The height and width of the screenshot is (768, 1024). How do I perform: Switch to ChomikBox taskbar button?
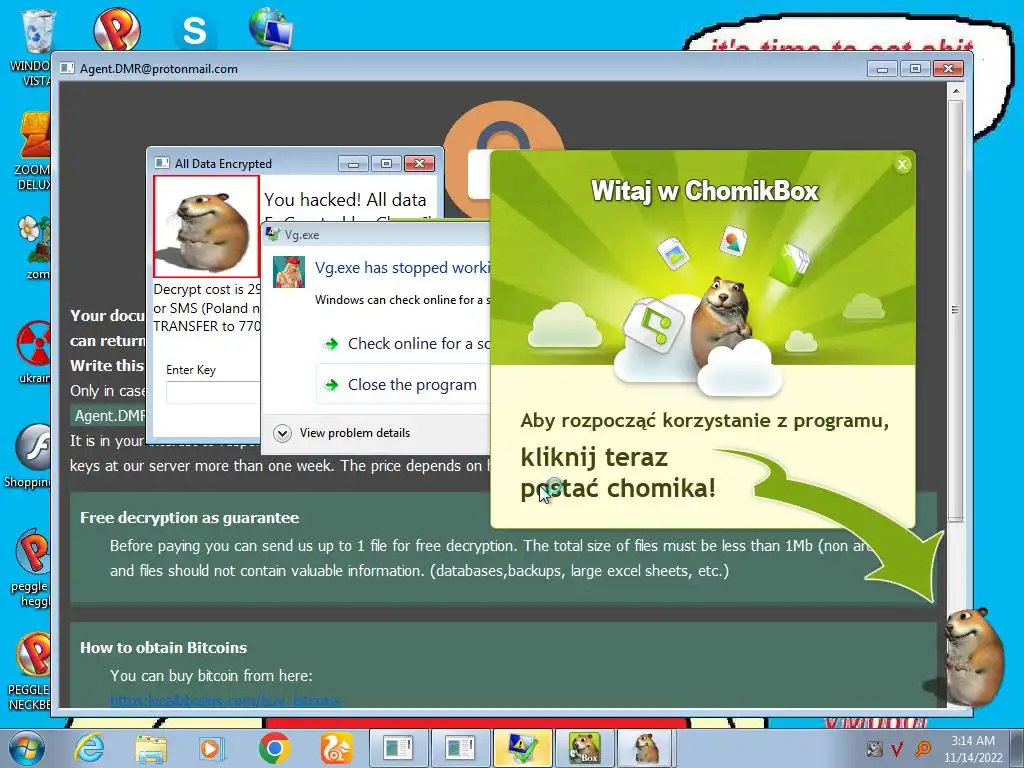click(x=584, y=748)
